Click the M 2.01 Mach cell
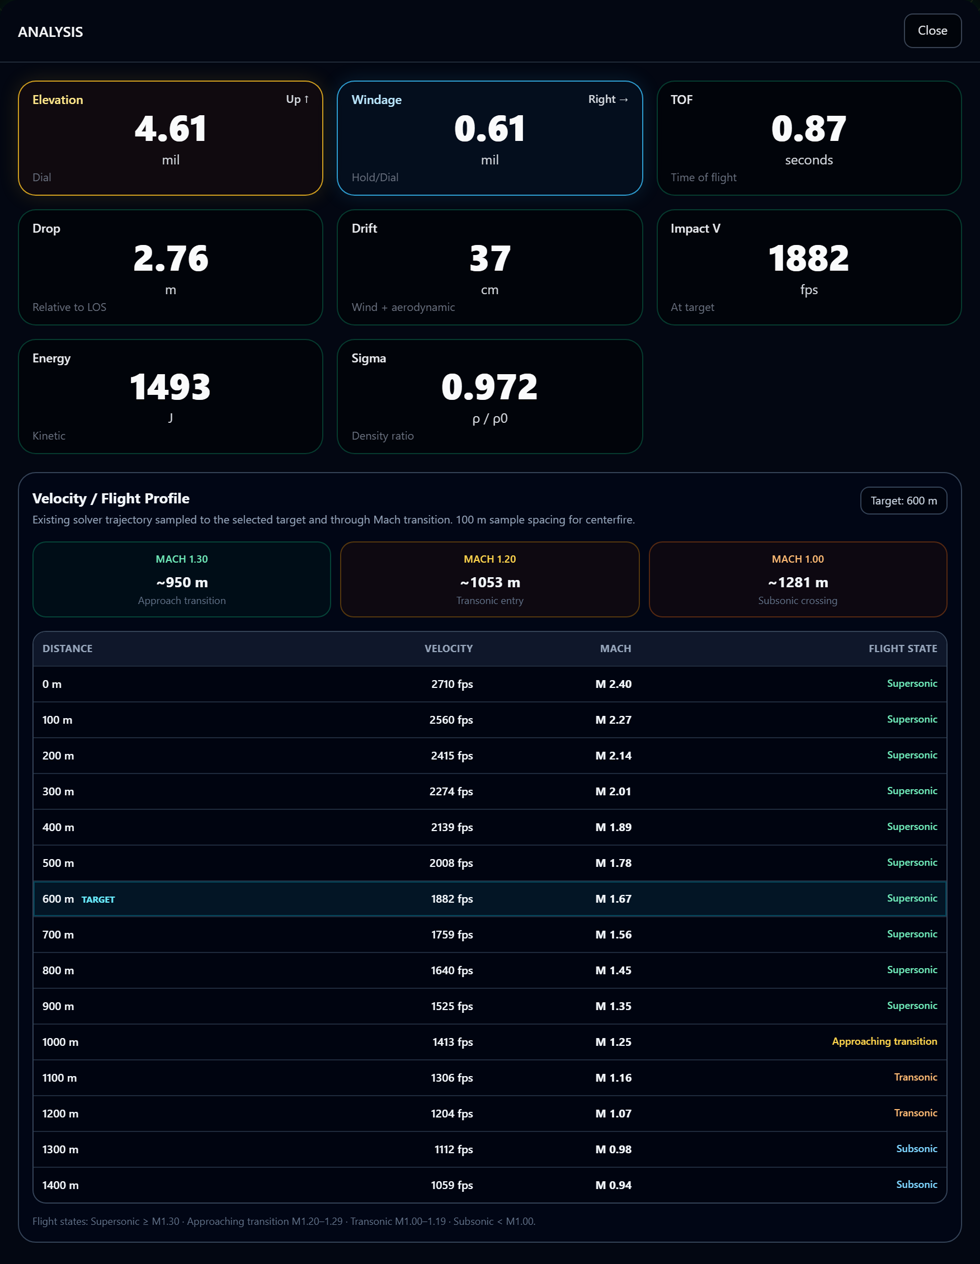 tap(613, 792)
